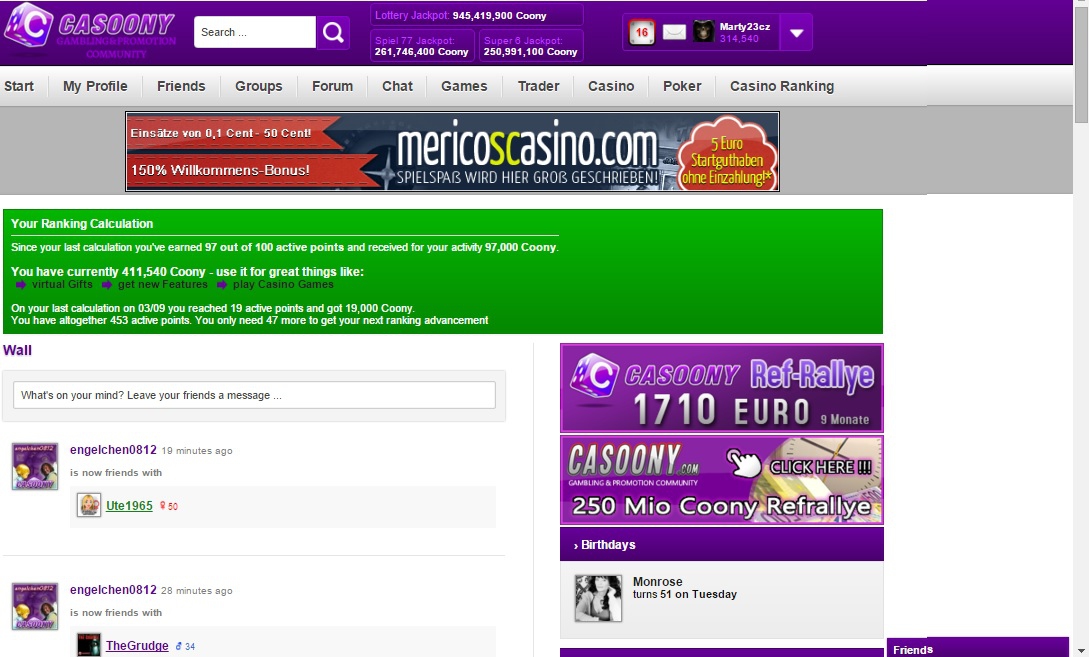Click inside the Search field
This screenshot has height=657, width=1089.
point(255,32)
